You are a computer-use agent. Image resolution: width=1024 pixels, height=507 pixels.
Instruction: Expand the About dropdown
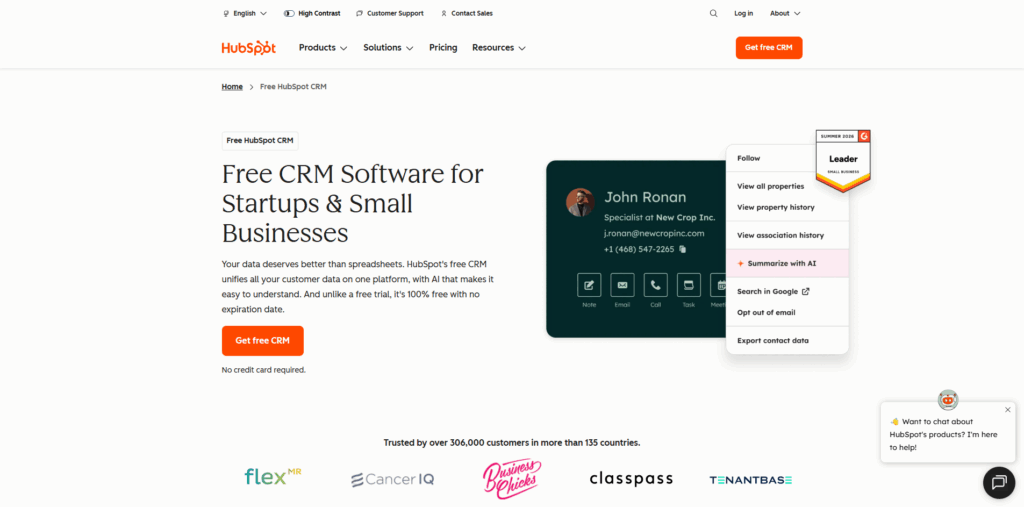click(x=785, y=13)
